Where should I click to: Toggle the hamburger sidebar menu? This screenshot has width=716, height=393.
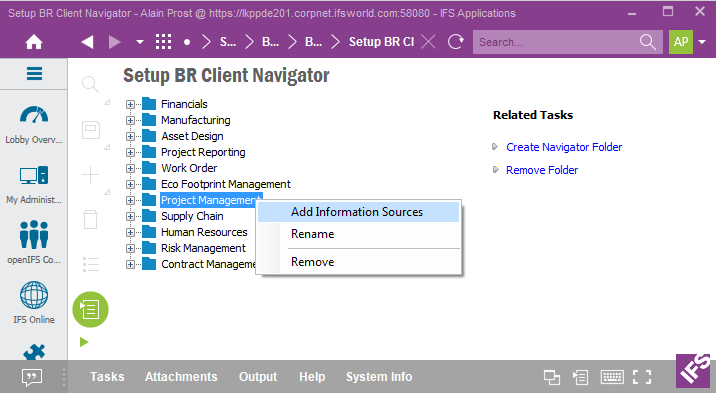coord(34,73)
